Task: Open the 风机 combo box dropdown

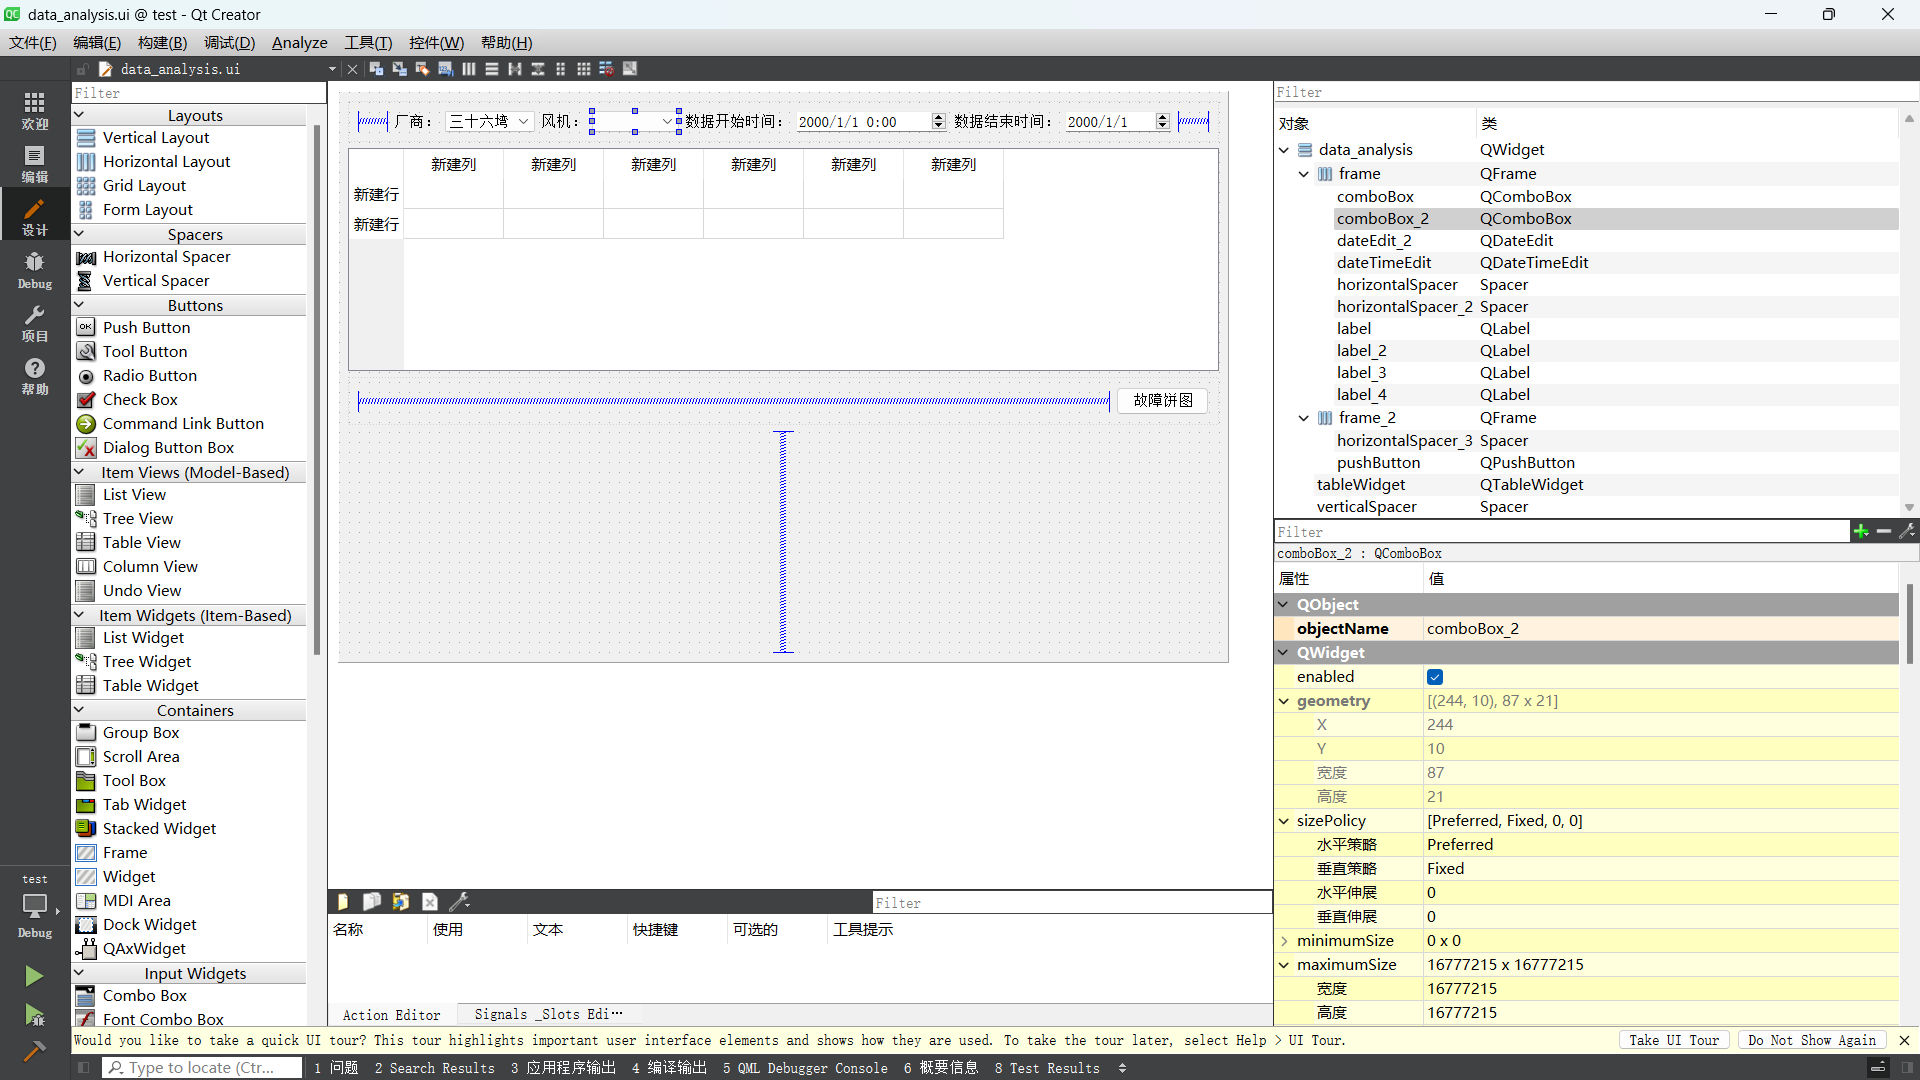Action: pyautogui.click(x=666, y=121)
